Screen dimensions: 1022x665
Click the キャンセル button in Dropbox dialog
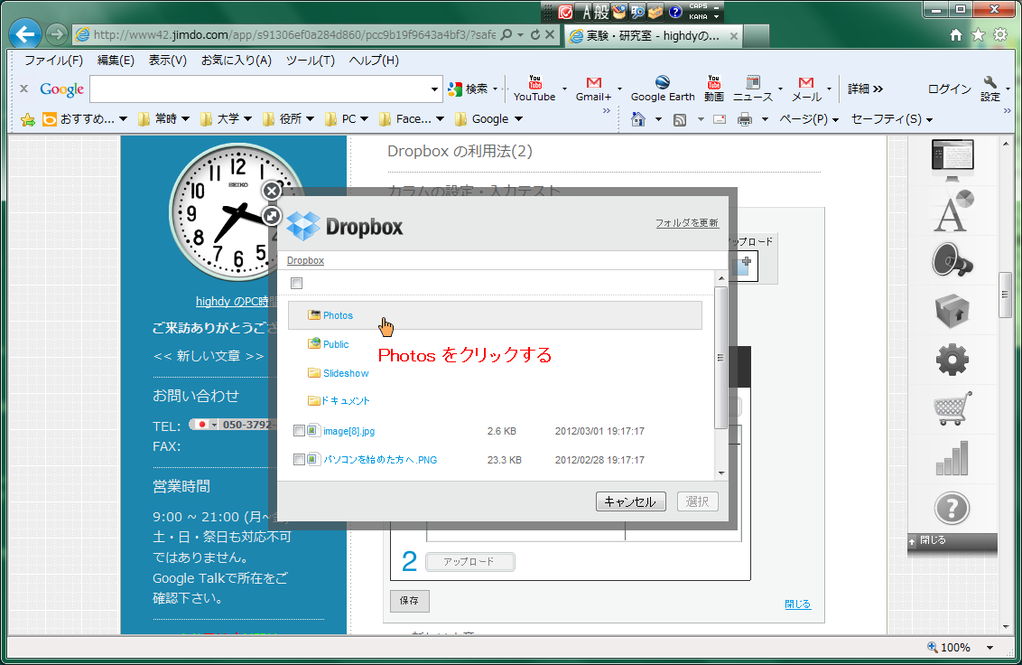tap(630, 501)
